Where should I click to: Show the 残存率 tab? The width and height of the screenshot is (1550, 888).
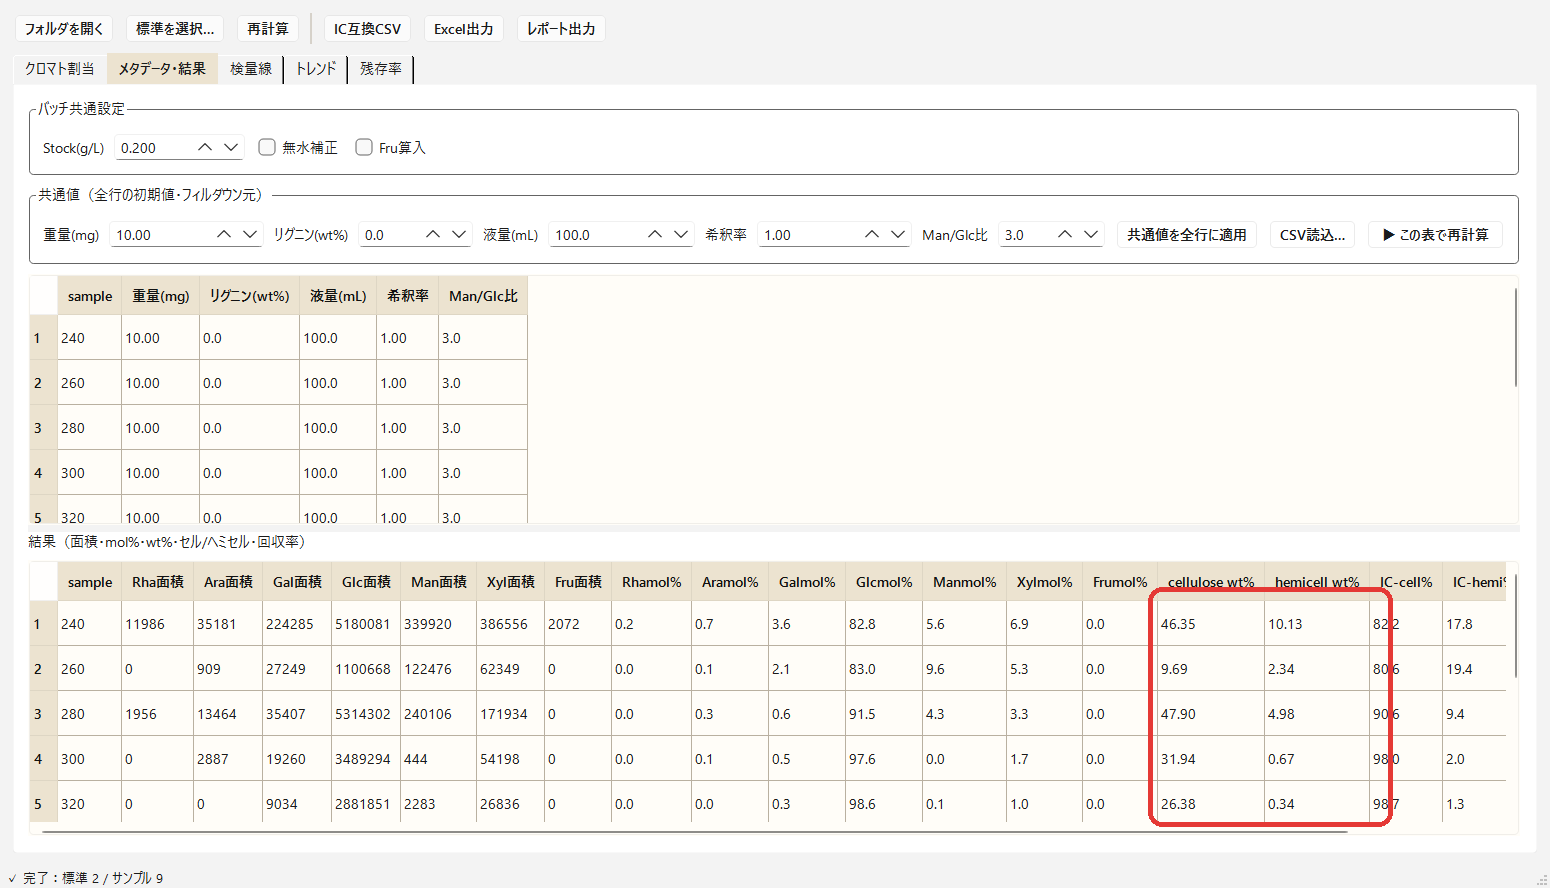pos(381,69)
